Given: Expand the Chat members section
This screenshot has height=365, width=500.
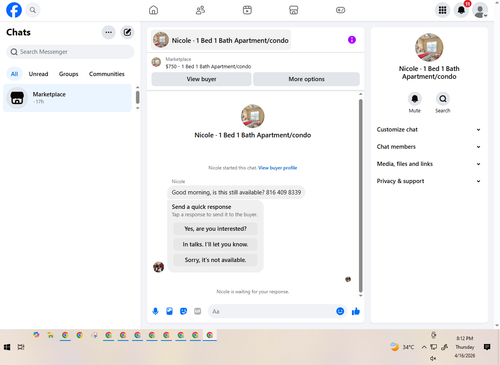Looking at the screenshot, I should [429, 147].
